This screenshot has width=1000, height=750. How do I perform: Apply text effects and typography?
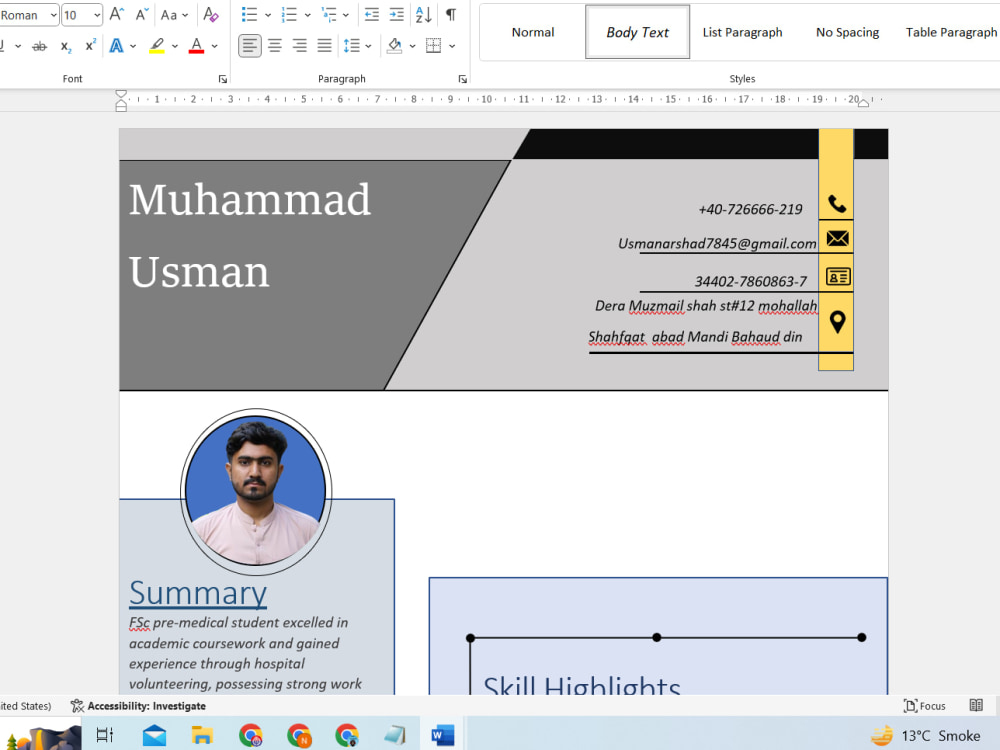coord(117,46)
